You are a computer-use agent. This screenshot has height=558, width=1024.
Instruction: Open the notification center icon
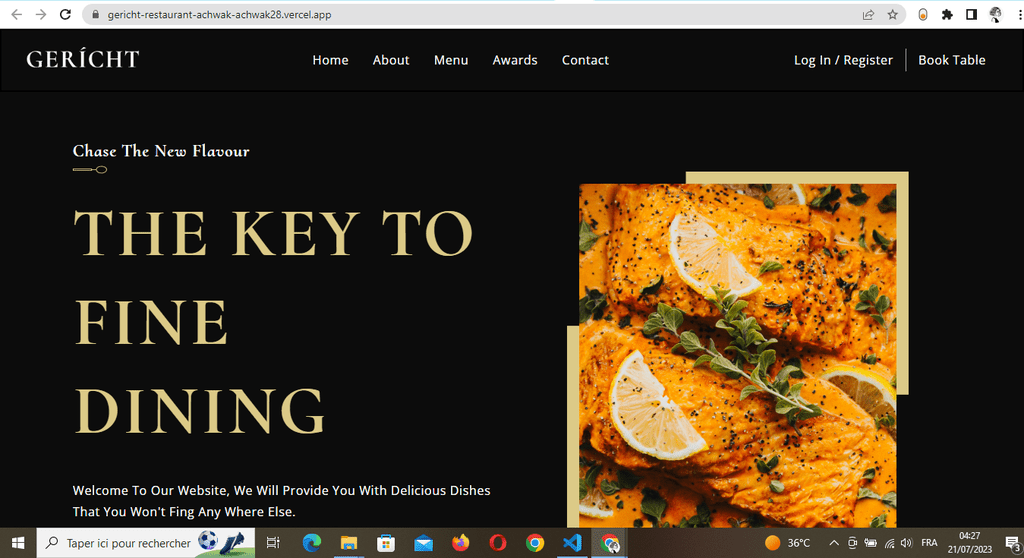(1012, 543)
